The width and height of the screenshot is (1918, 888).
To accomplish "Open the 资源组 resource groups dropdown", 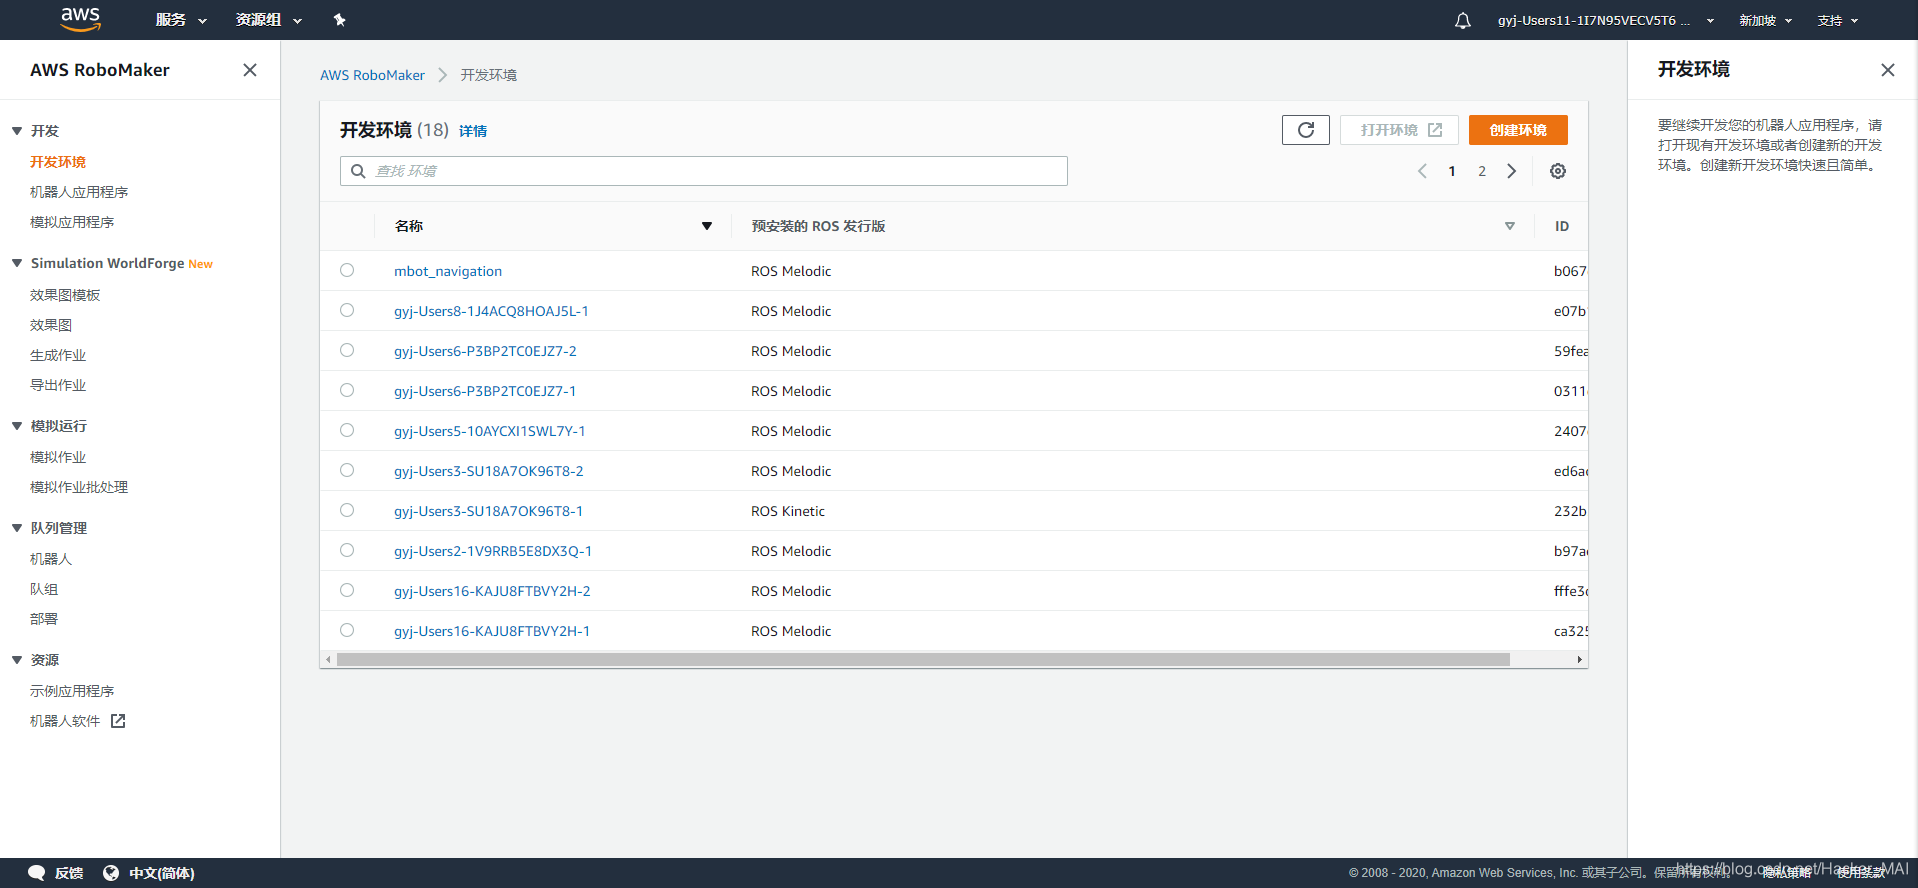I will pyautogui.click(x=269, y=20).
